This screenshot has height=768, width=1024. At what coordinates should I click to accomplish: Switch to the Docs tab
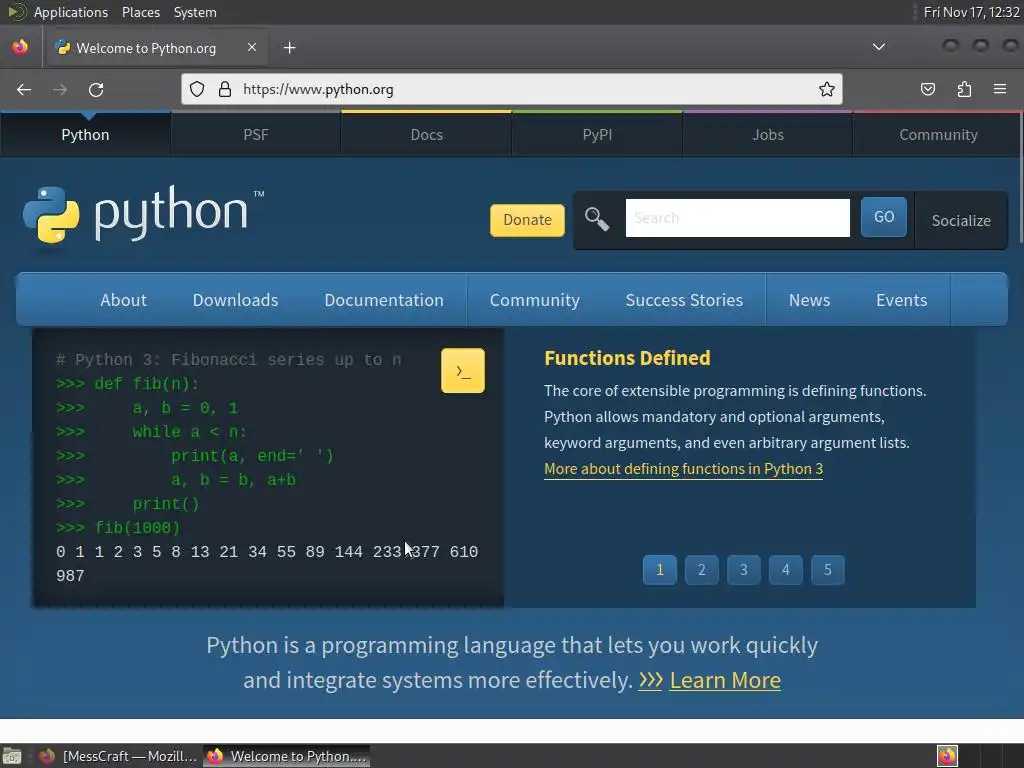(426, 135)
